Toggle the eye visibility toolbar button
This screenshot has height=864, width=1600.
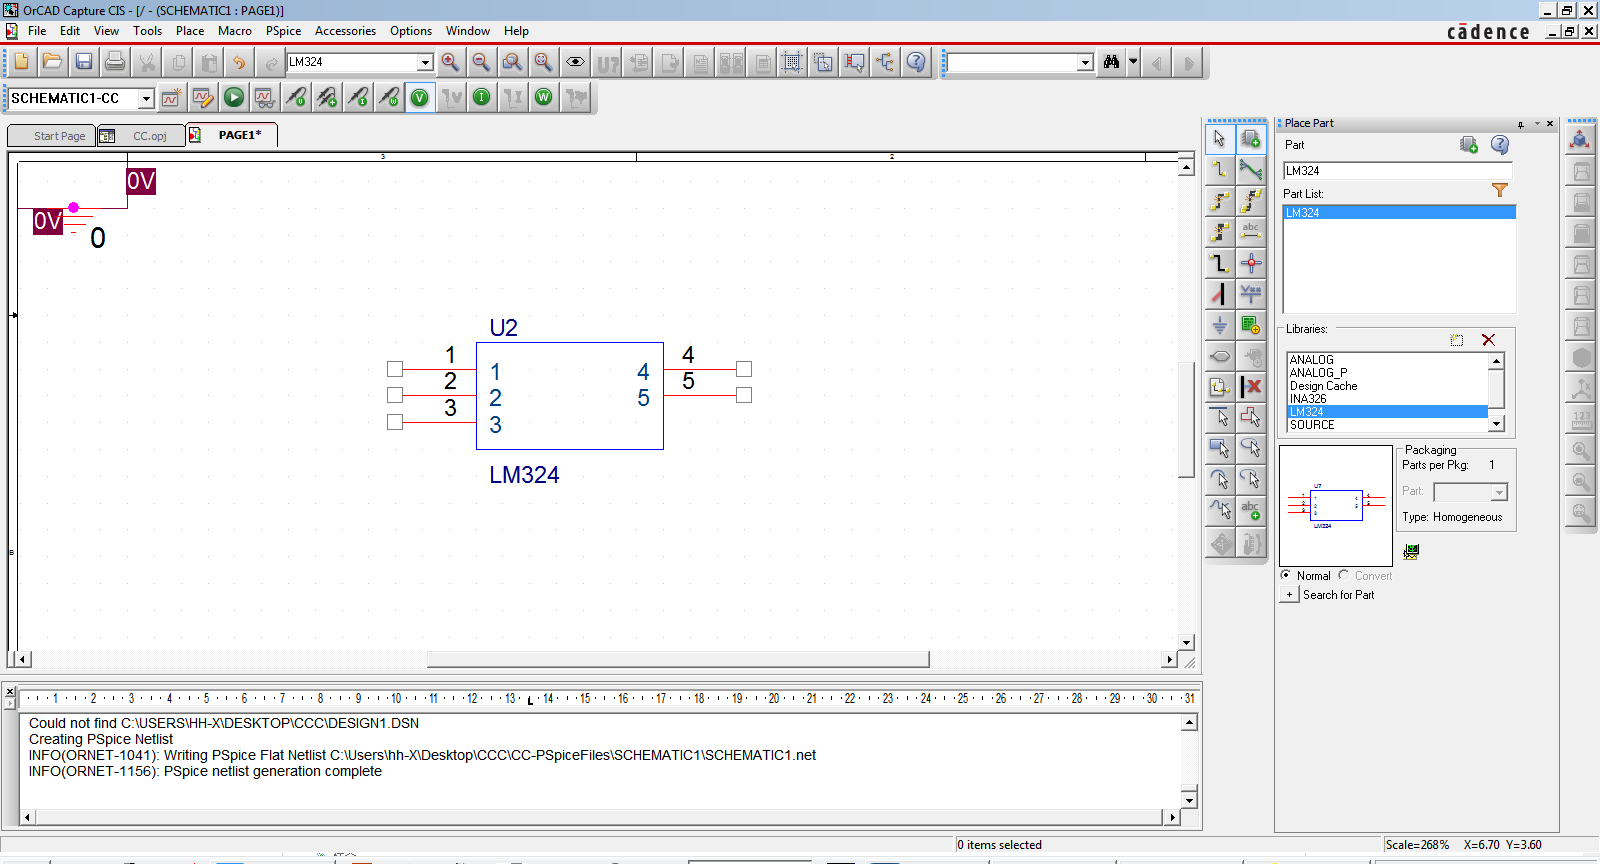pyautogui.click(x=575, y=62)
